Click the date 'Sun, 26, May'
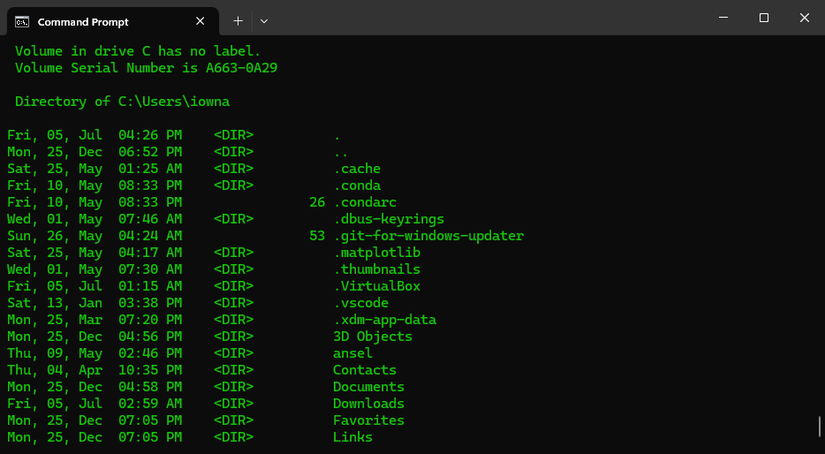825x454 pixels. tap(55, 236)
